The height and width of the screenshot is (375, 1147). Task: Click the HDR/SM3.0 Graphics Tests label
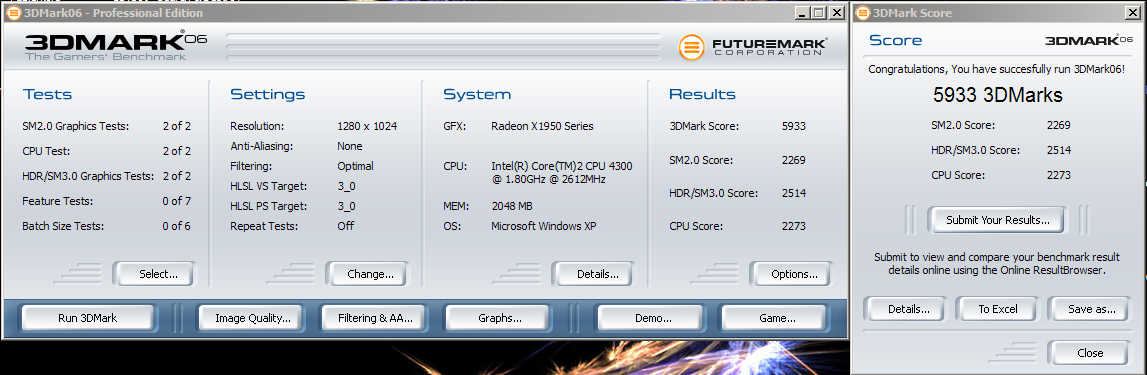89,175
